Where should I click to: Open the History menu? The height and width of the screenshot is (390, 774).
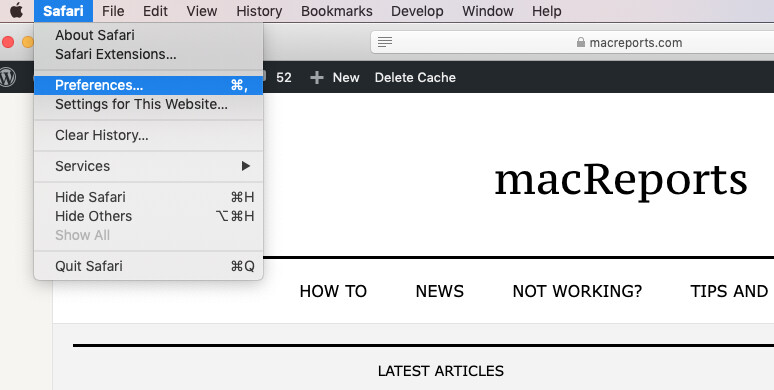click(259, 11)
